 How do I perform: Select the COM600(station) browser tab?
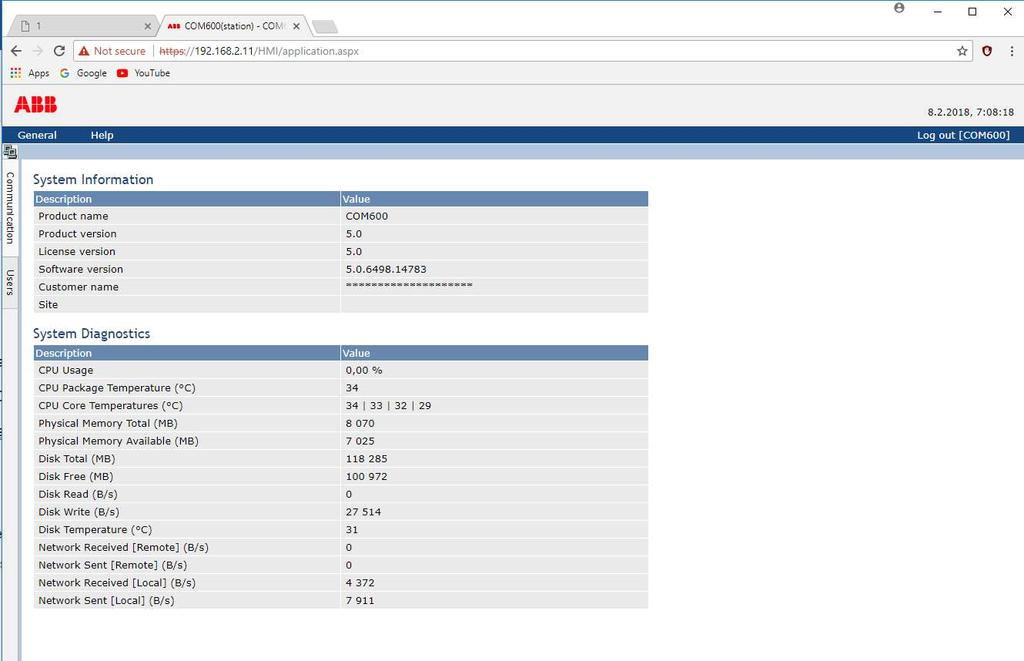tap(233, 26)
